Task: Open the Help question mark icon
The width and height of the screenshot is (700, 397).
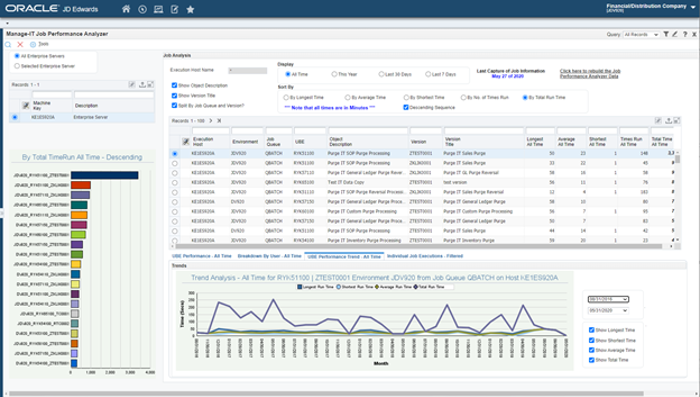Action: coord(685,34)
